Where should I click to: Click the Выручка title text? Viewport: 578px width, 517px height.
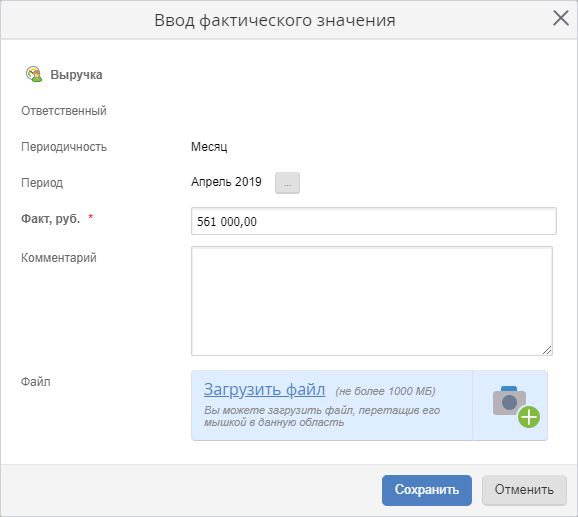click(76, 75)
